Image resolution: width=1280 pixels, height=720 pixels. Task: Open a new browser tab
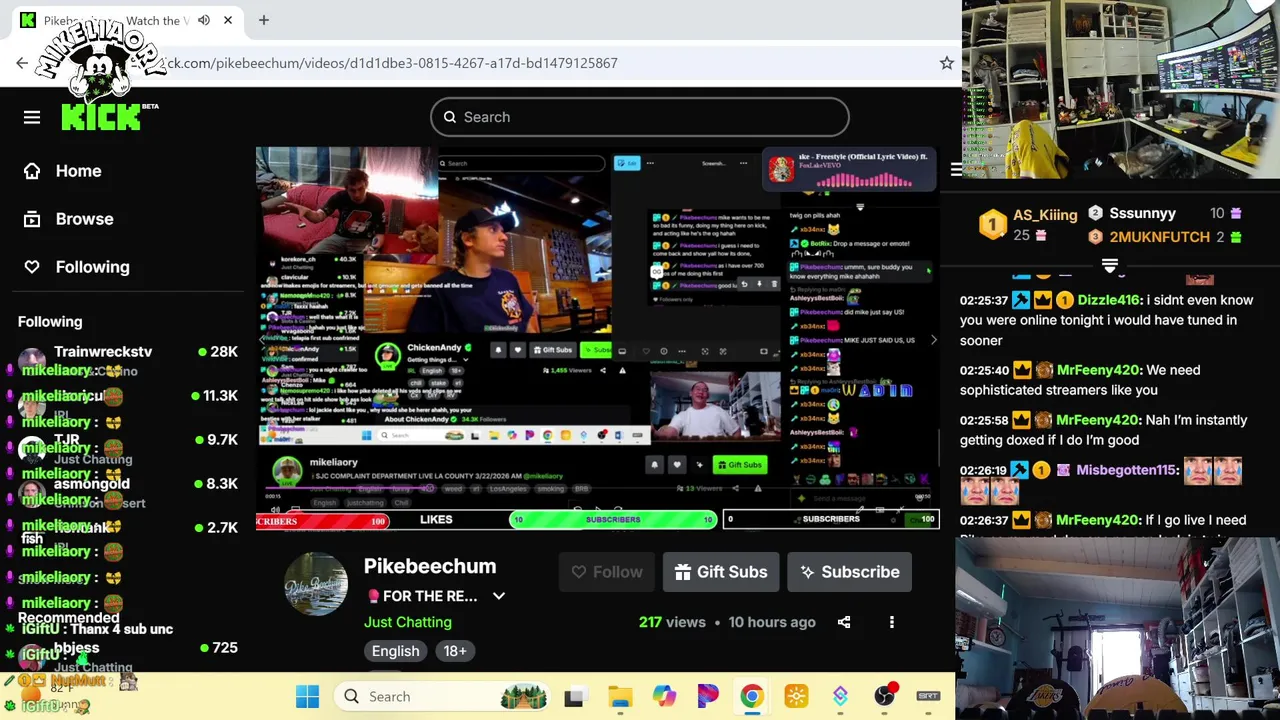point(264,20)
